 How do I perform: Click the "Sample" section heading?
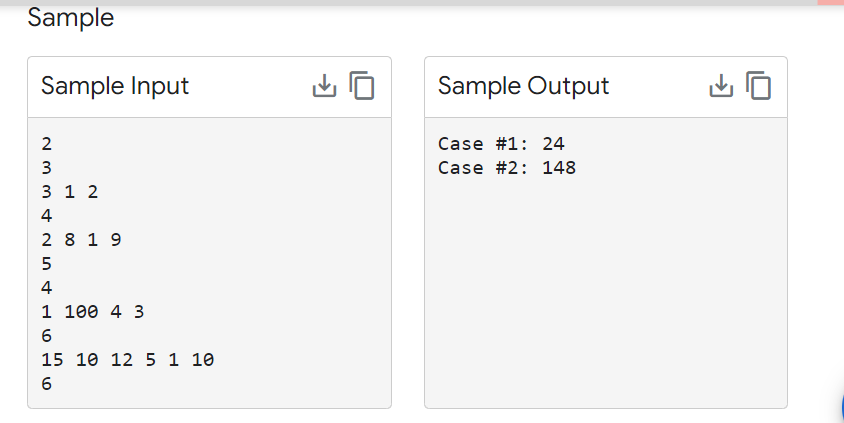70,17
